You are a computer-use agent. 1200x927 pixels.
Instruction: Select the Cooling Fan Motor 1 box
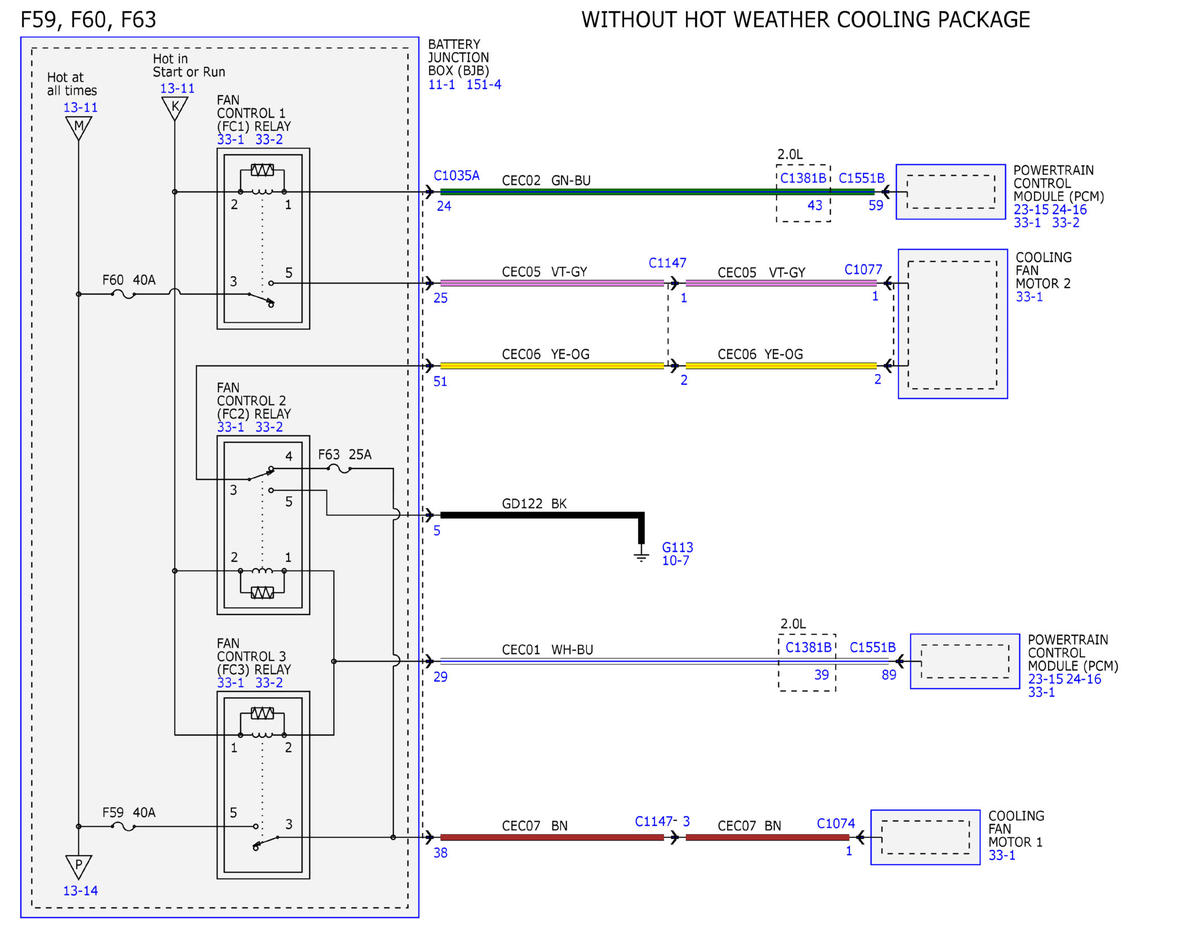pyautogui.click(x=926, y=837)
